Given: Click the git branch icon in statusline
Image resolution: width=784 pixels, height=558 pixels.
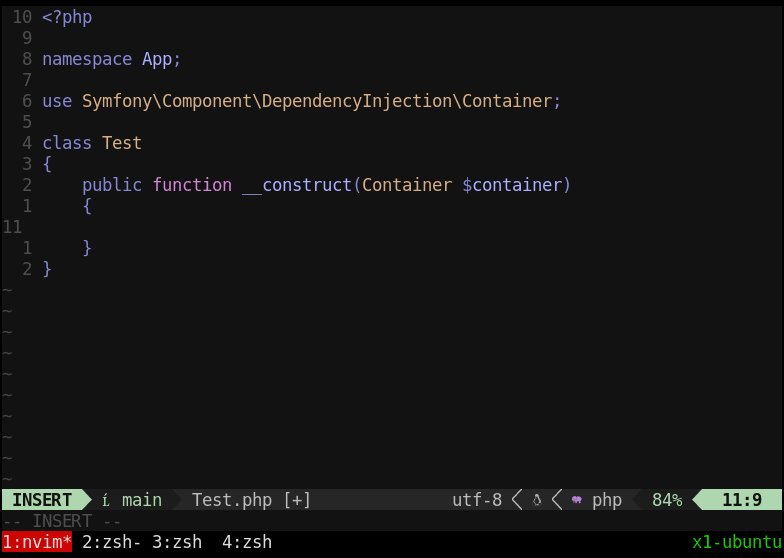Looking at the screenshot, I should coord(106,500).
